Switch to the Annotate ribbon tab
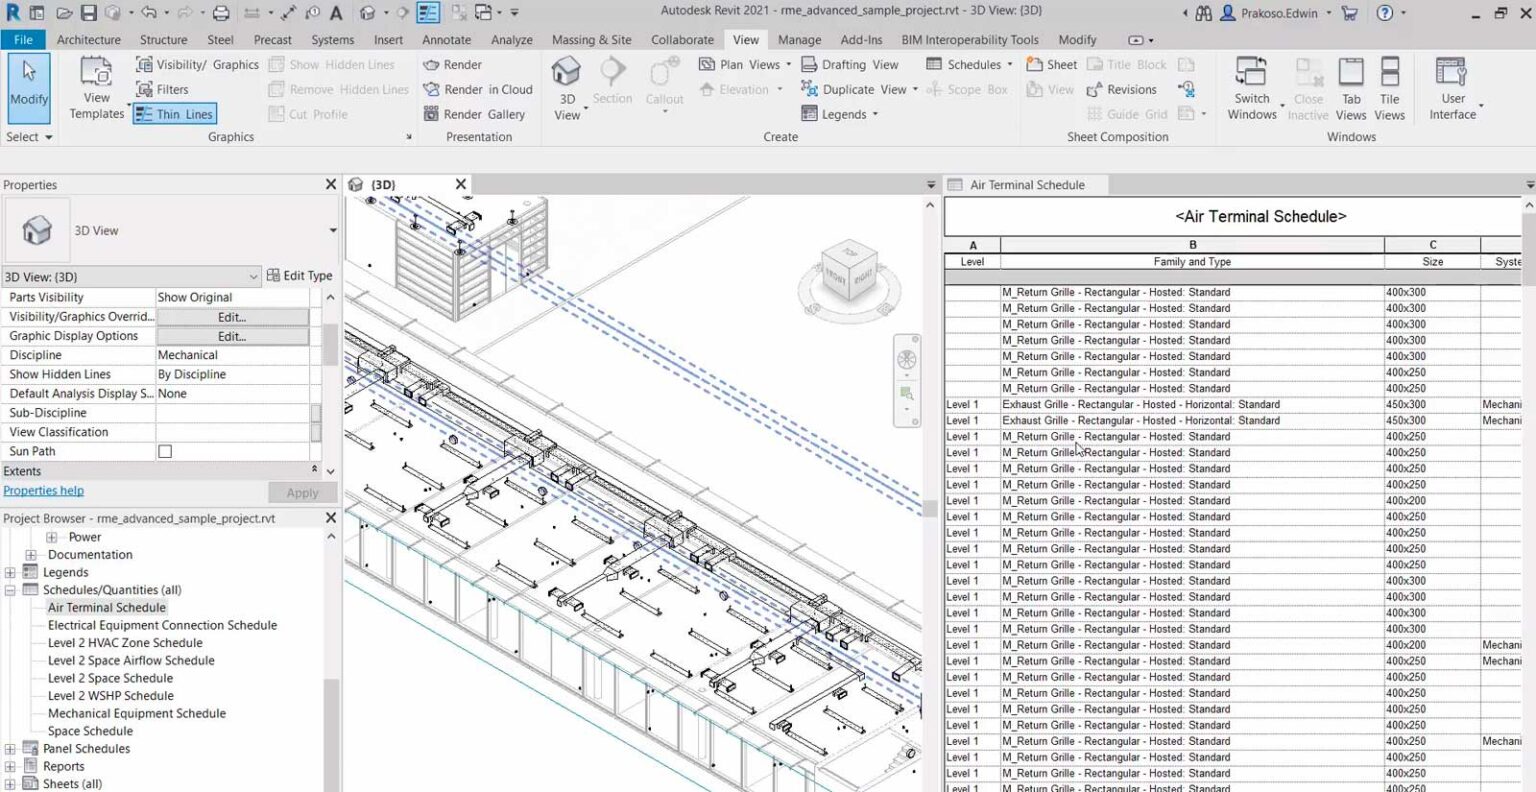This screenshot has height=792, width=1536. pyautogui.click(x=446, y=40)
